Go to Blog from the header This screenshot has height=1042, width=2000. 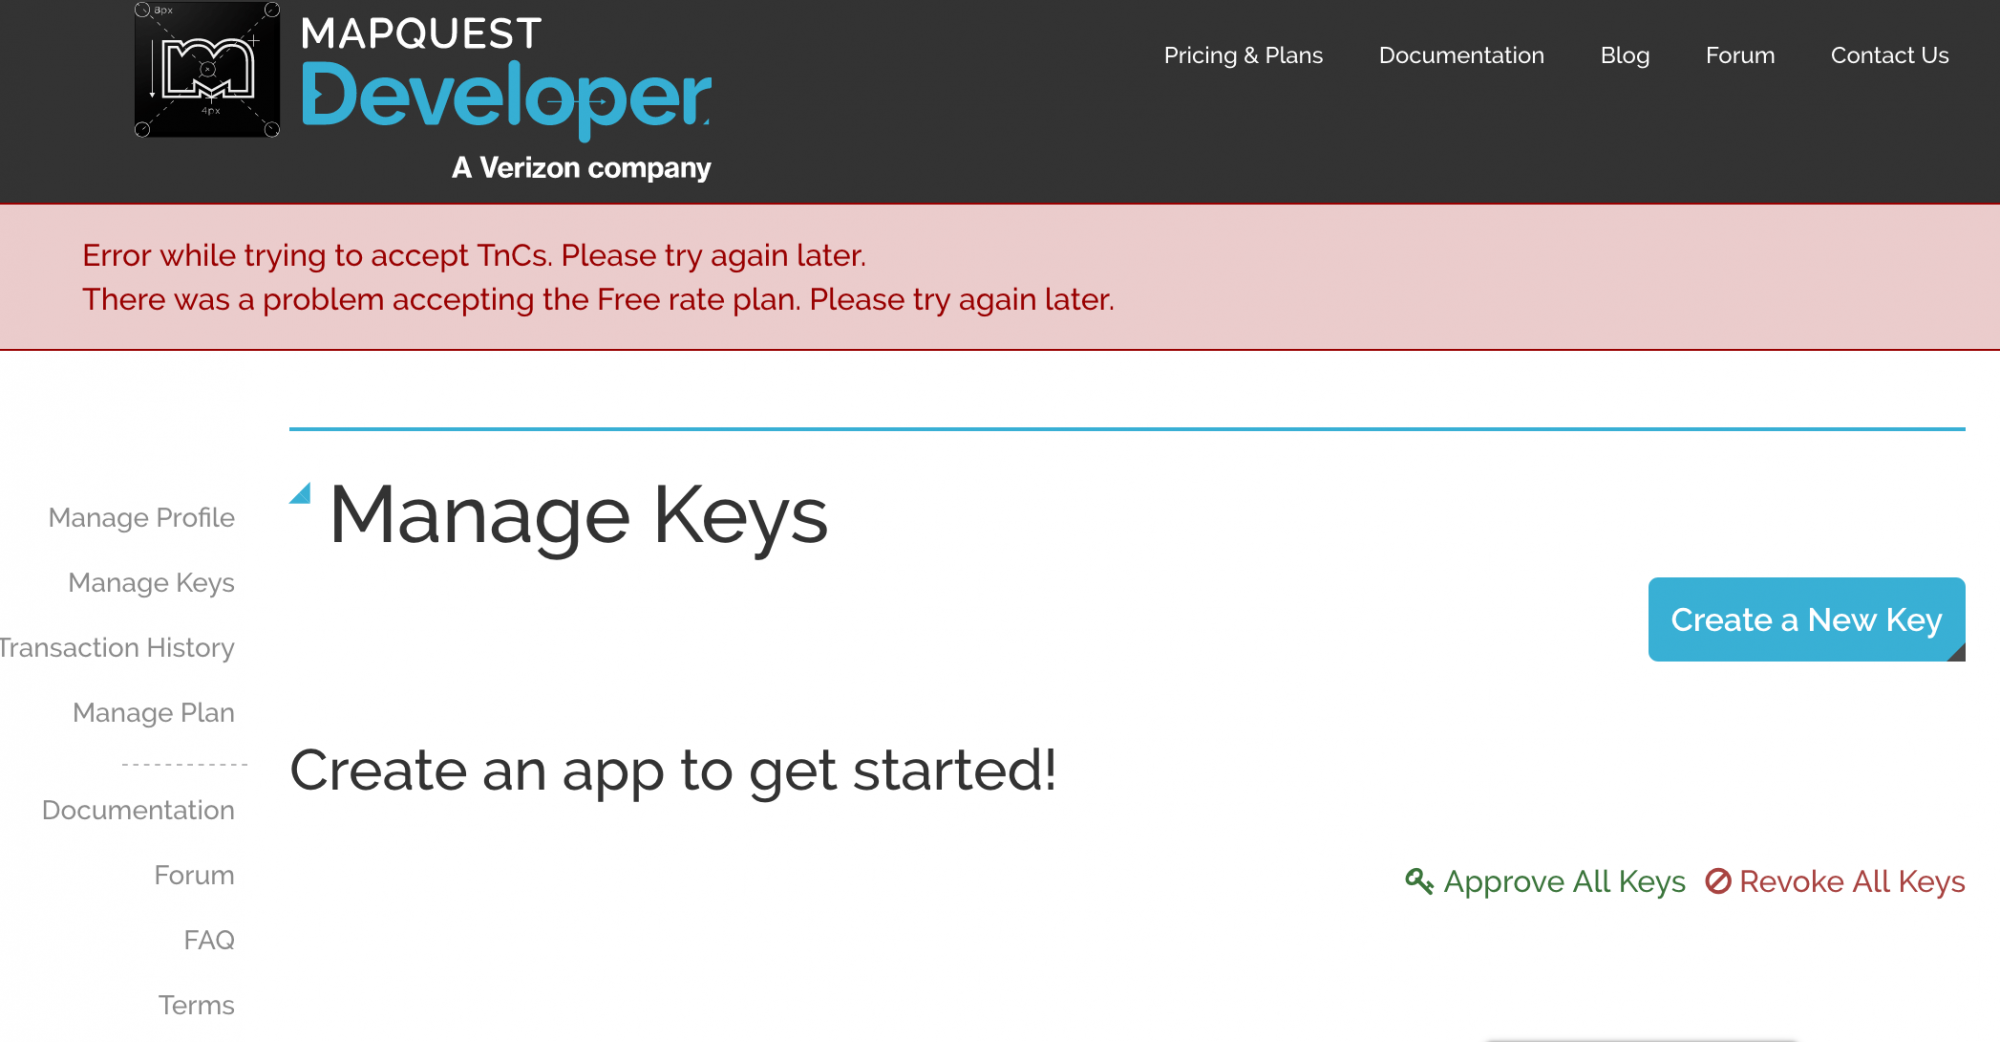[1625, 55]
